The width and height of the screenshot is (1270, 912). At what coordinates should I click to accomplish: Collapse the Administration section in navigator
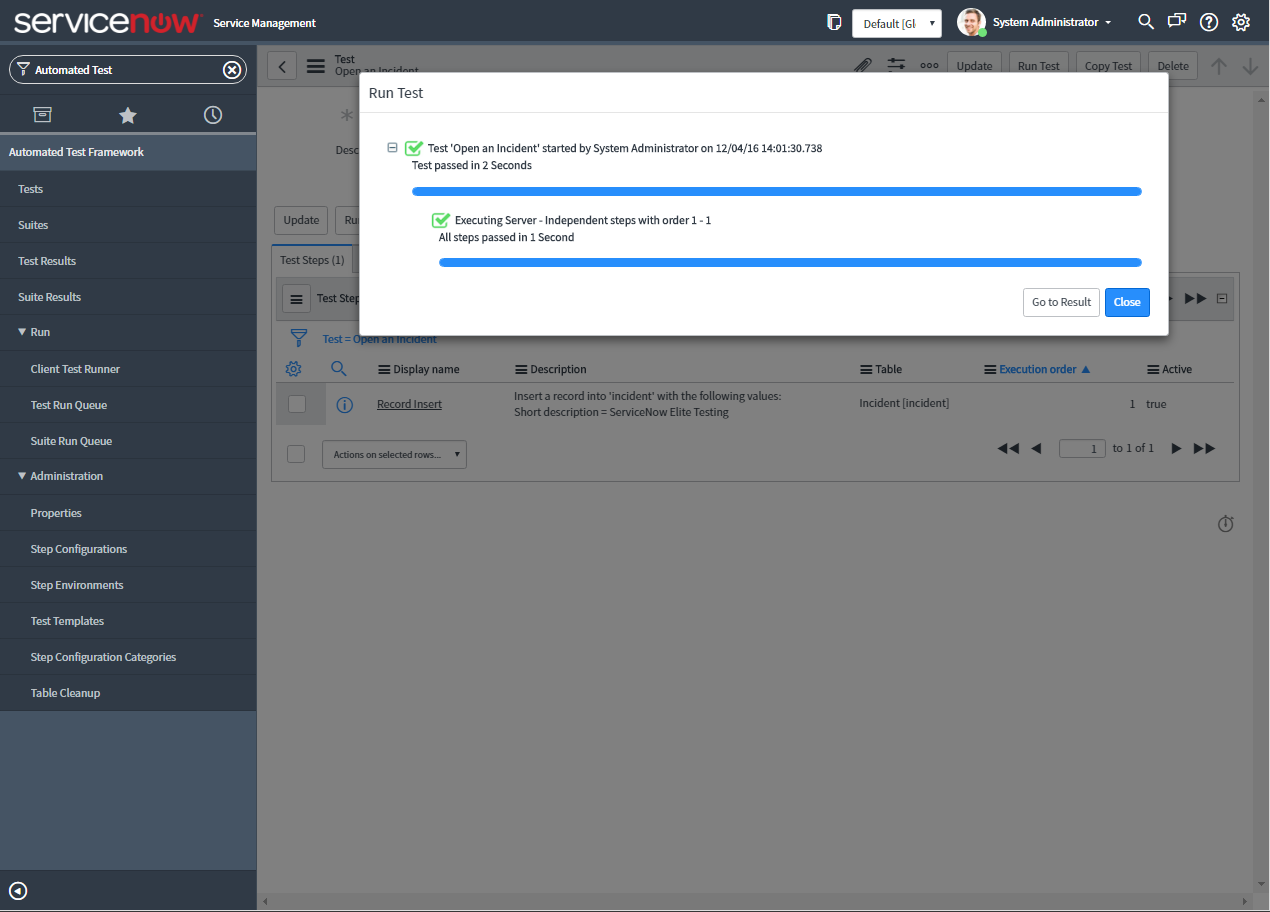(x=22, y=476)
